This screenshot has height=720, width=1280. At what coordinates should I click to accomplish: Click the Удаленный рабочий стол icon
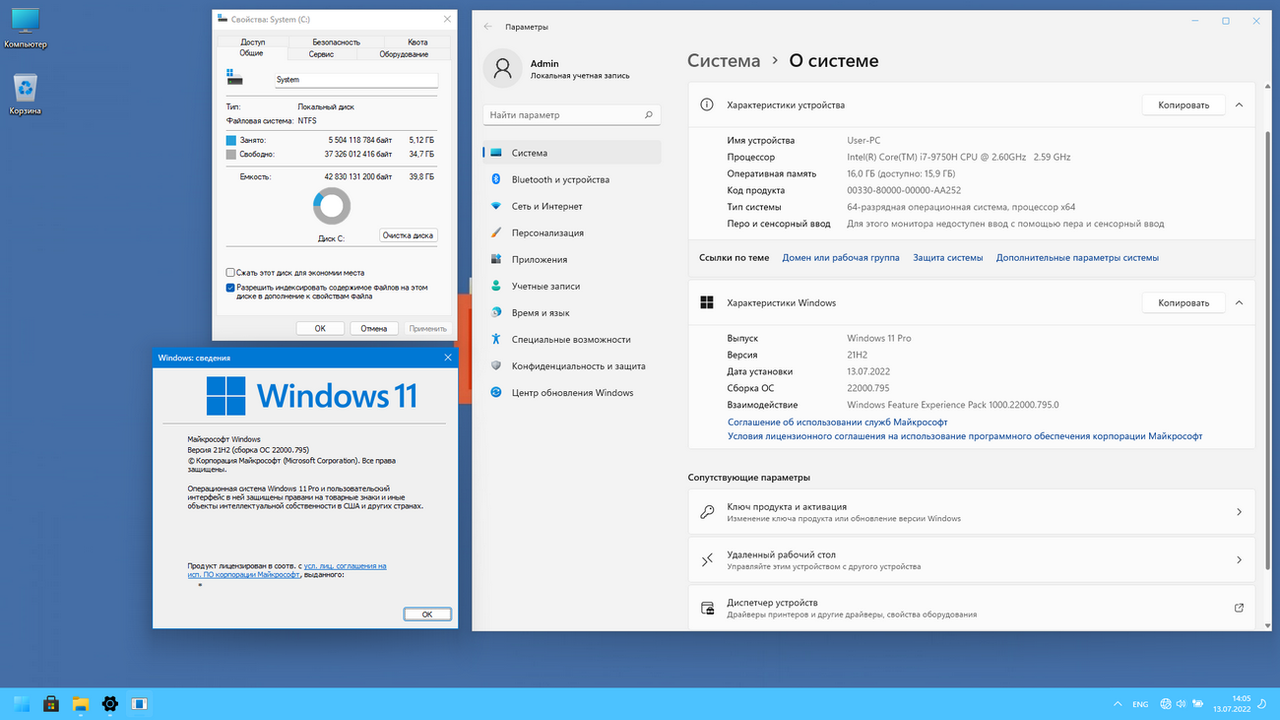tap(707, 560)
